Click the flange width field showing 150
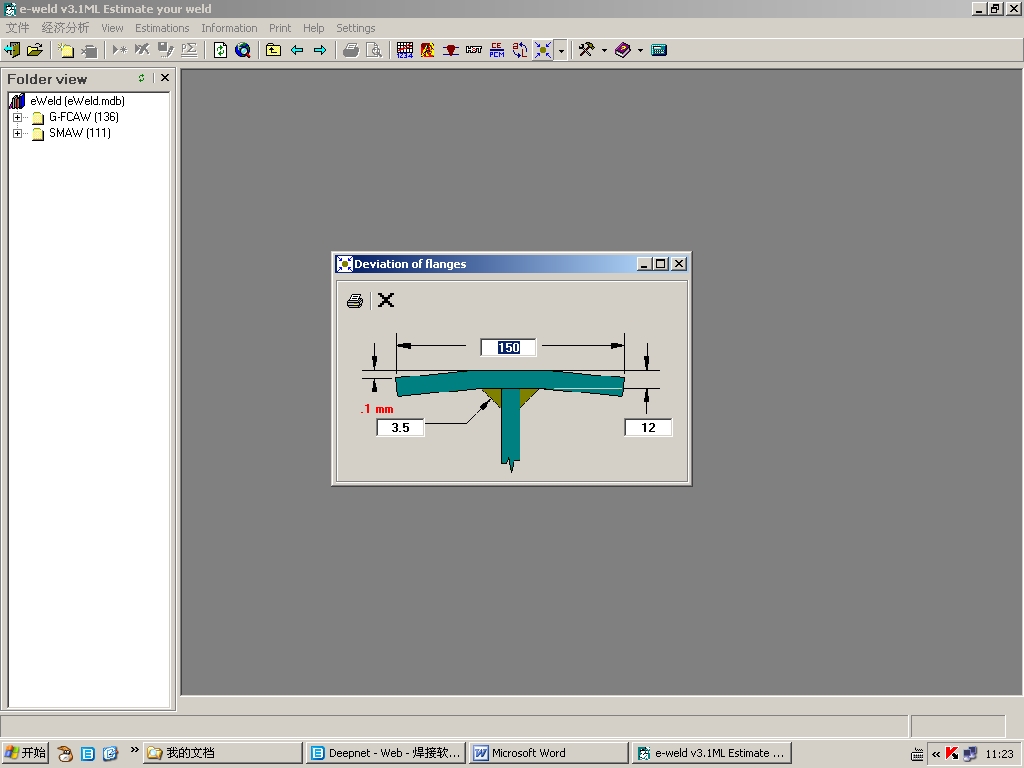This screenshot has width=1024, height=768. point(508,347)
